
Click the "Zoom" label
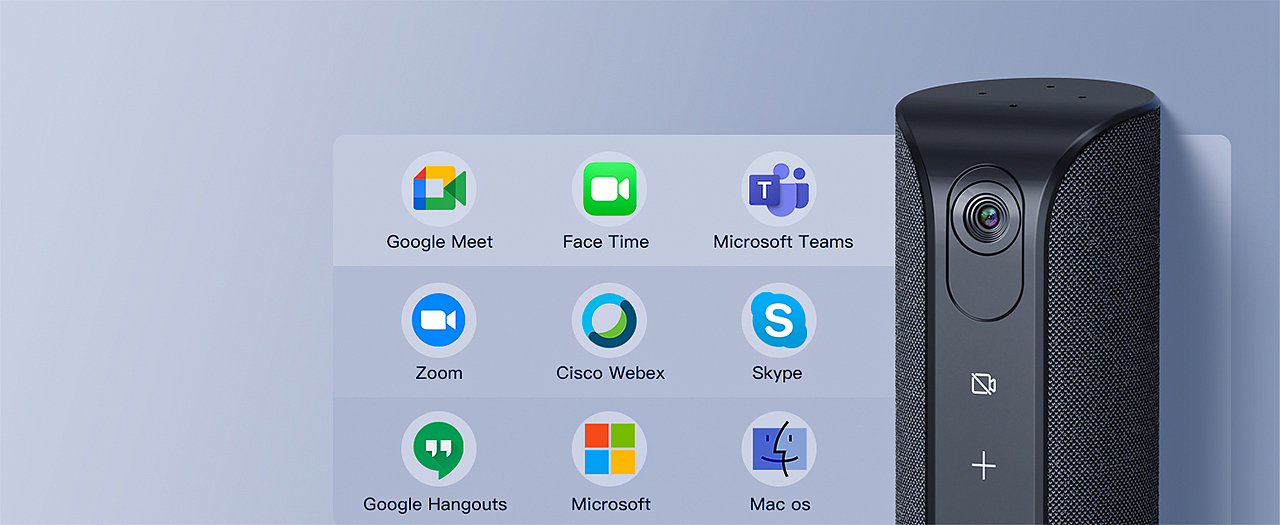[x=439, y=373]
